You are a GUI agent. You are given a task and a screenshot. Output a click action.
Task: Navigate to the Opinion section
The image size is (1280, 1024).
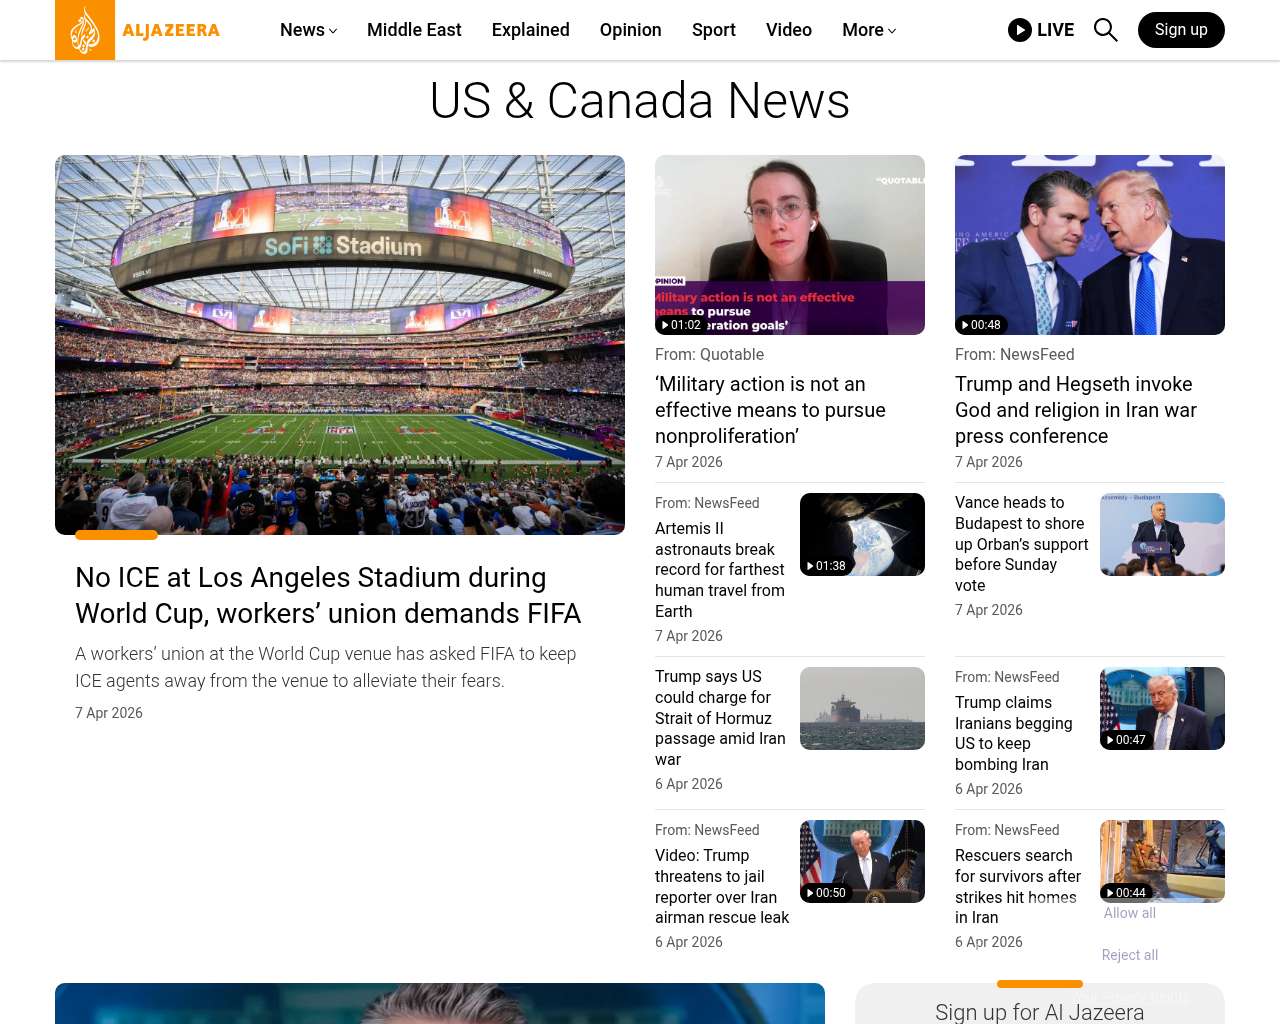[631, 30]
